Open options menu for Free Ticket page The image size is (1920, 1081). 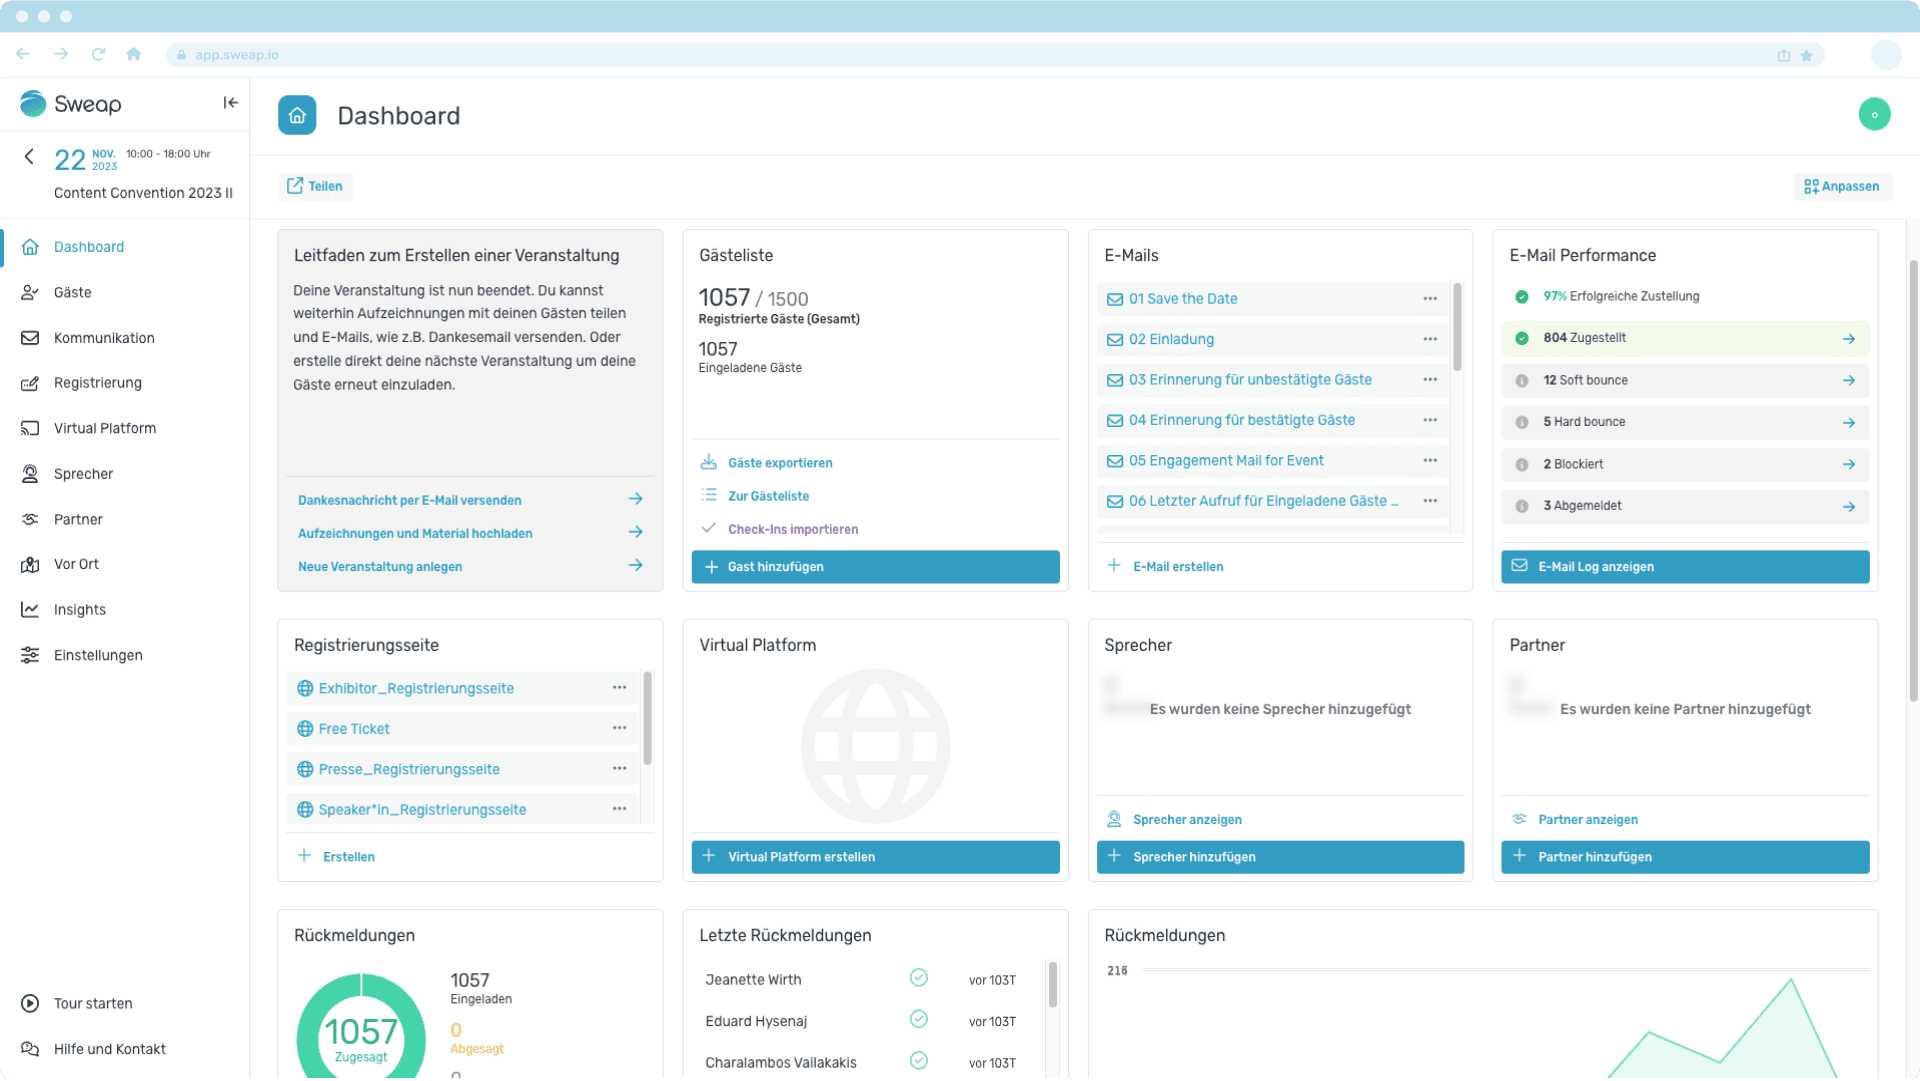[619, 728]
